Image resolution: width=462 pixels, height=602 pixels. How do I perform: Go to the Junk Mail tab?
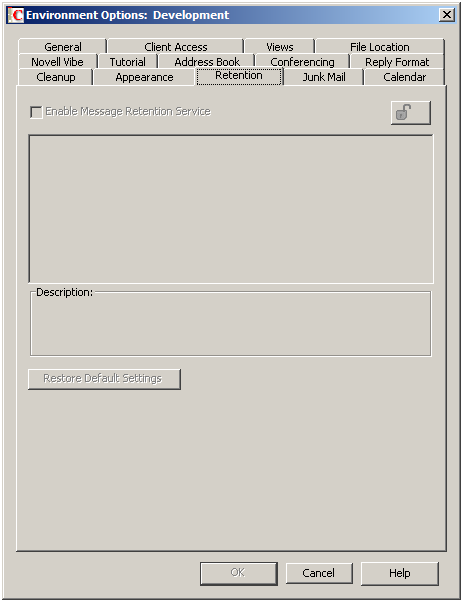324,77
